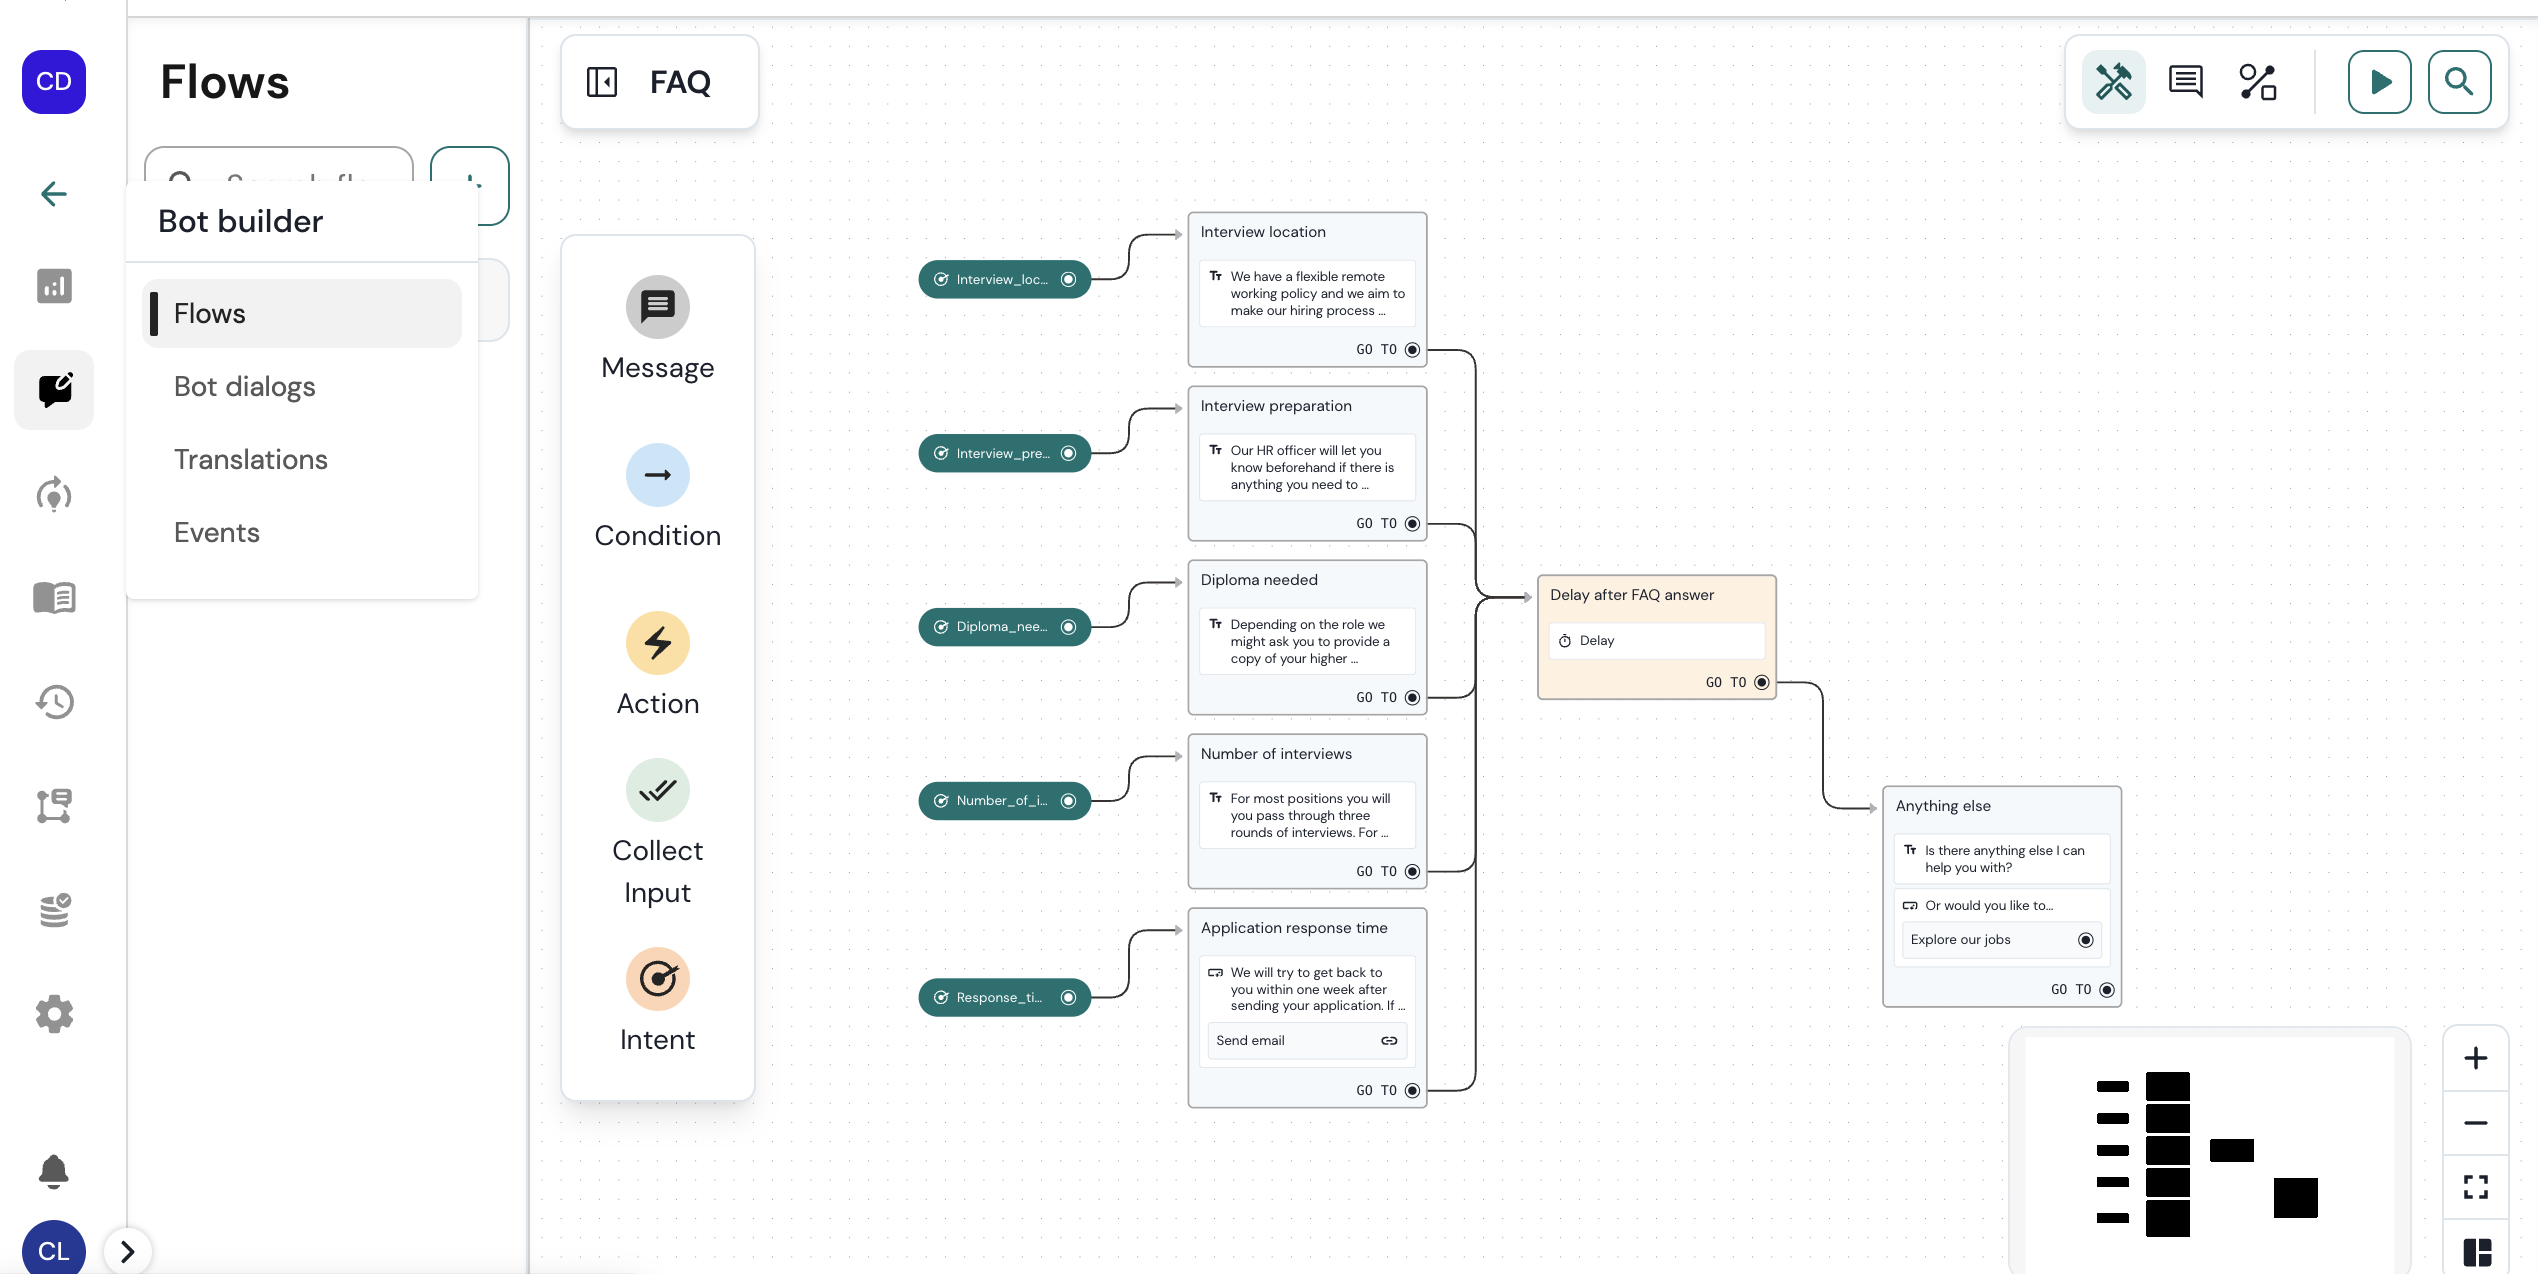The height and width of the screenshot is (1274, 2538).
Task: Expand the sidebar with chevron arrow
Action: click(x=127, y=1251)
